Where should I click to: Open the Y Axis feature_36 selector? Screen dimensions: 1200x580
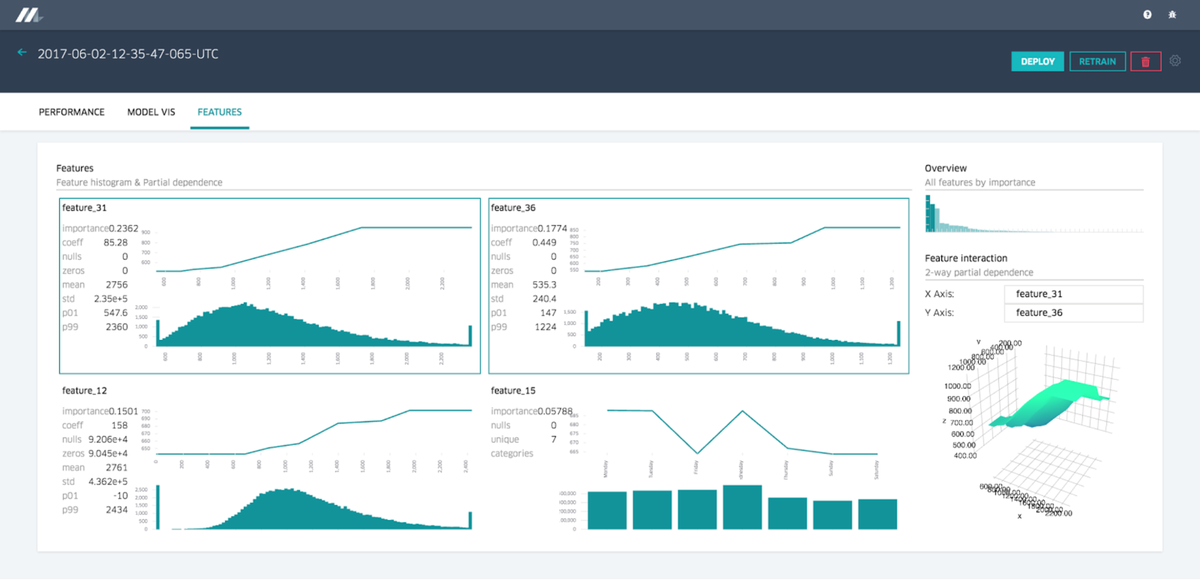tap(1073, 313)
